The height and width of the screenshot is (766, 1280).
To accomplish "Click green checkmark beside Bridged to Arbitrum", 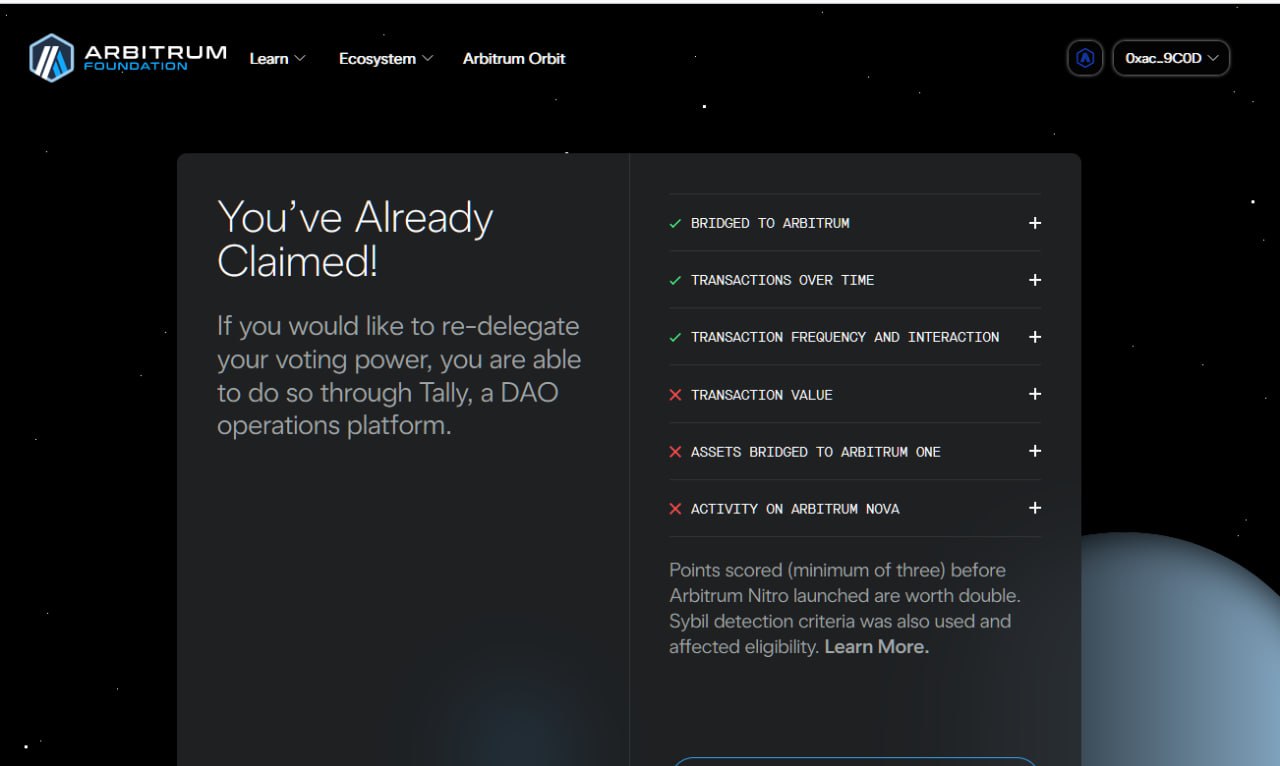I will coord(675,224).
